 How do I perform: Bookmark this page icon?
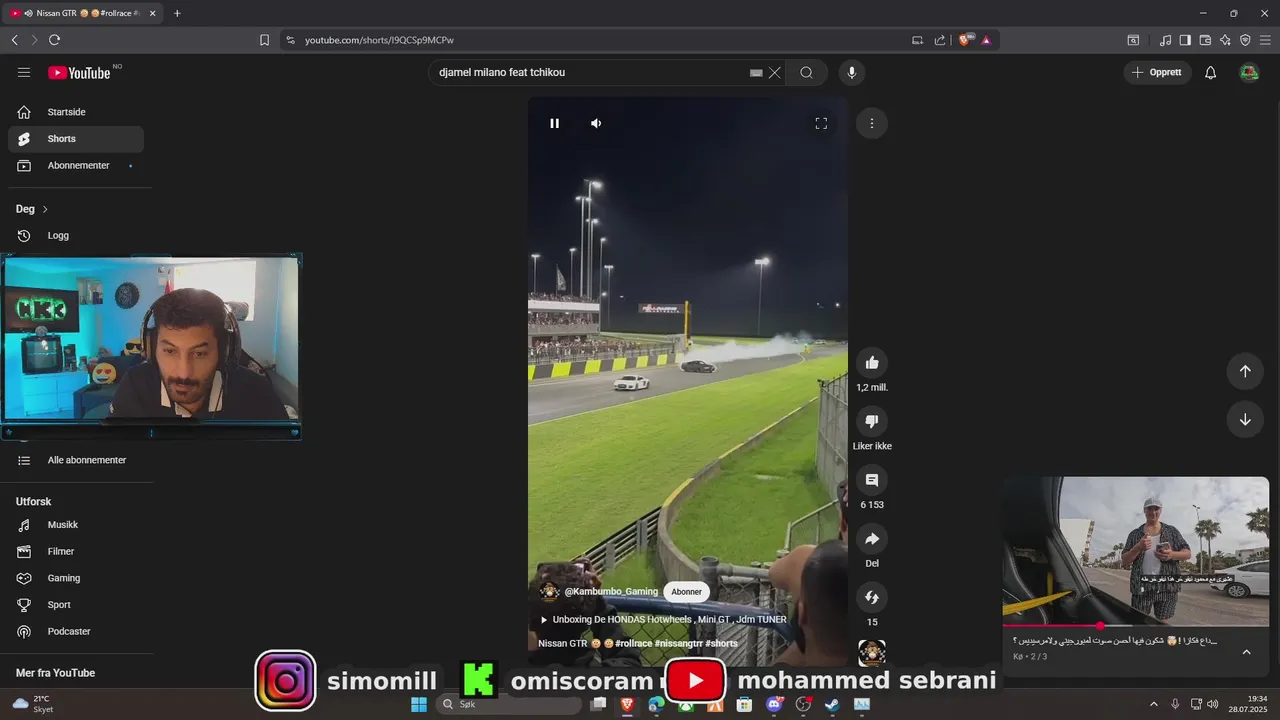tap(264, 40)
